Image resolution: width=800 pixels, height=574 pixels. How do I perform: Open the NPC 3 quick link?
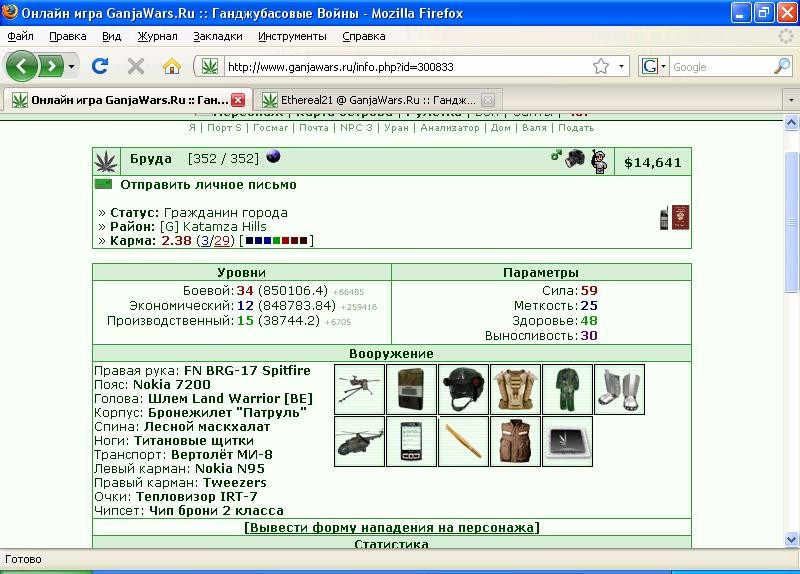[x=357, y=128]
